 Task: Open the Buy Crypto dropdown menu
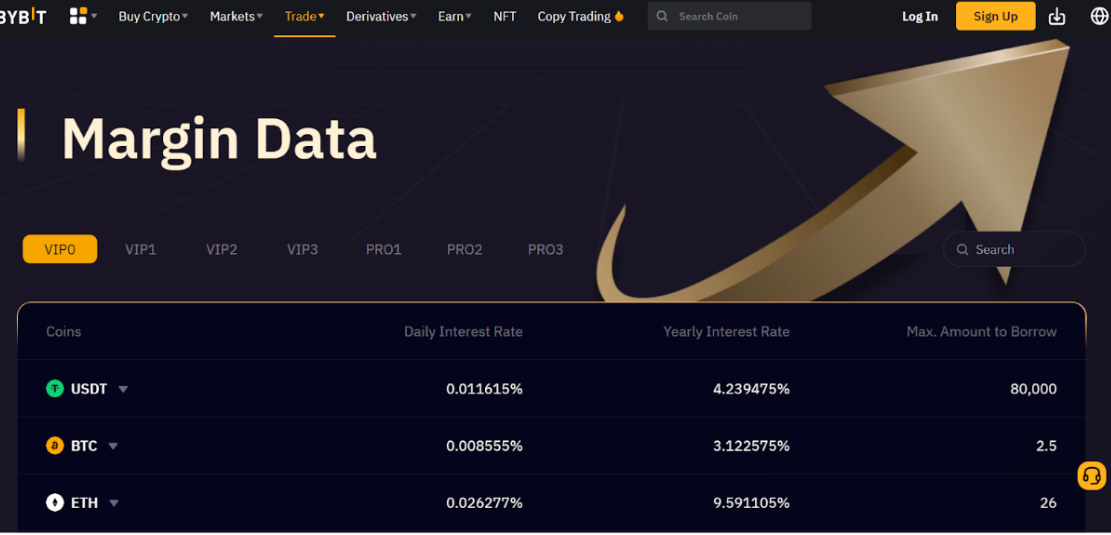click(153, 16)
